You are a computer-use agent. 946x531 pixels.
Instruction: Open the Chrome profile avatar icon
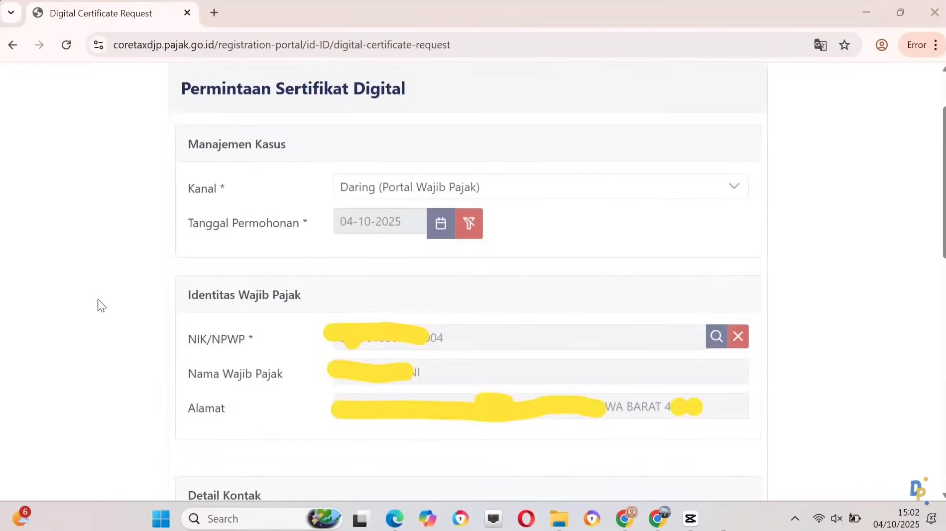[882, 45]
